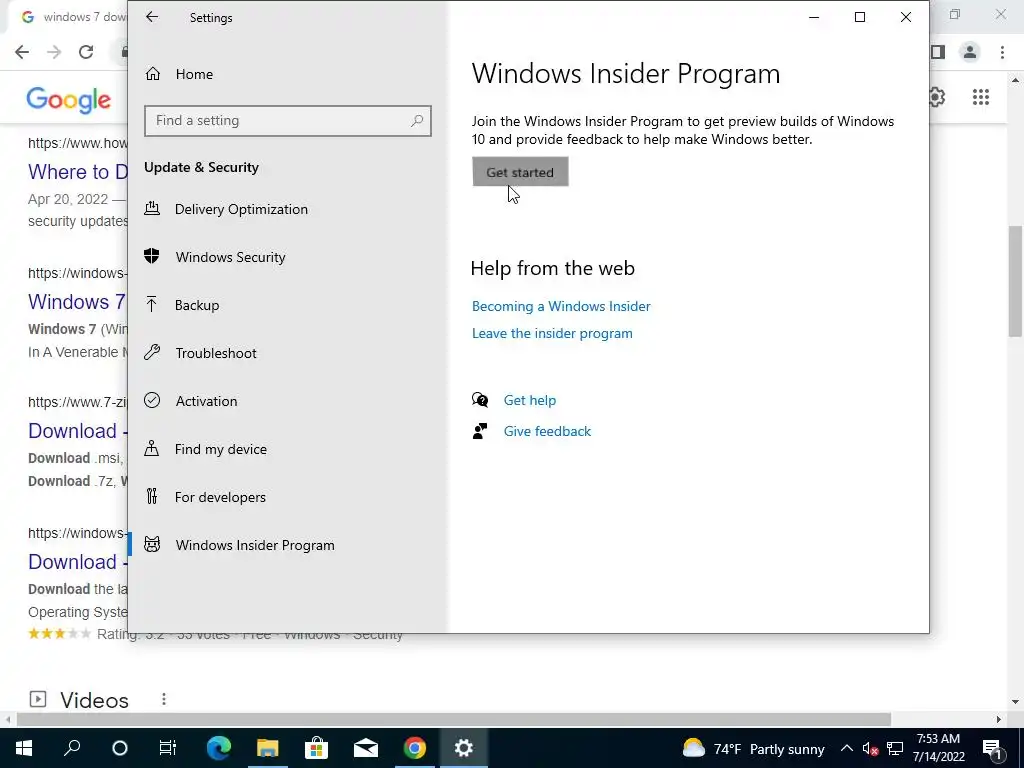The height and width of the screenshot is (768, 1024).
Task: Click Chrome's forward navigation arrow
Action: tap(54, 52)
